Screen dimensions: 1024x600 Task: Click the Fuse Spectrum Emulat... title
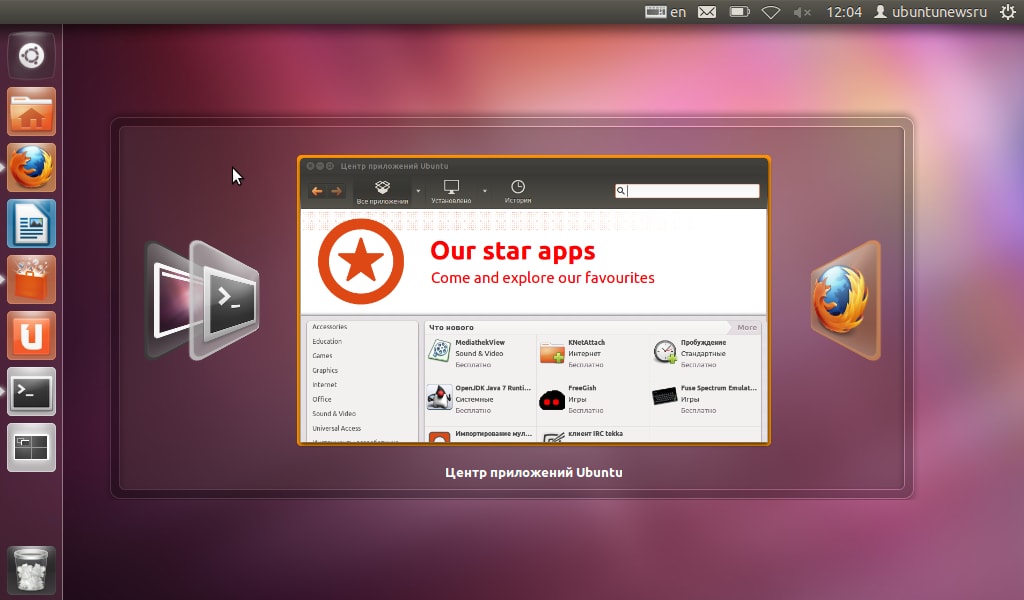click(x=718, y=388)
